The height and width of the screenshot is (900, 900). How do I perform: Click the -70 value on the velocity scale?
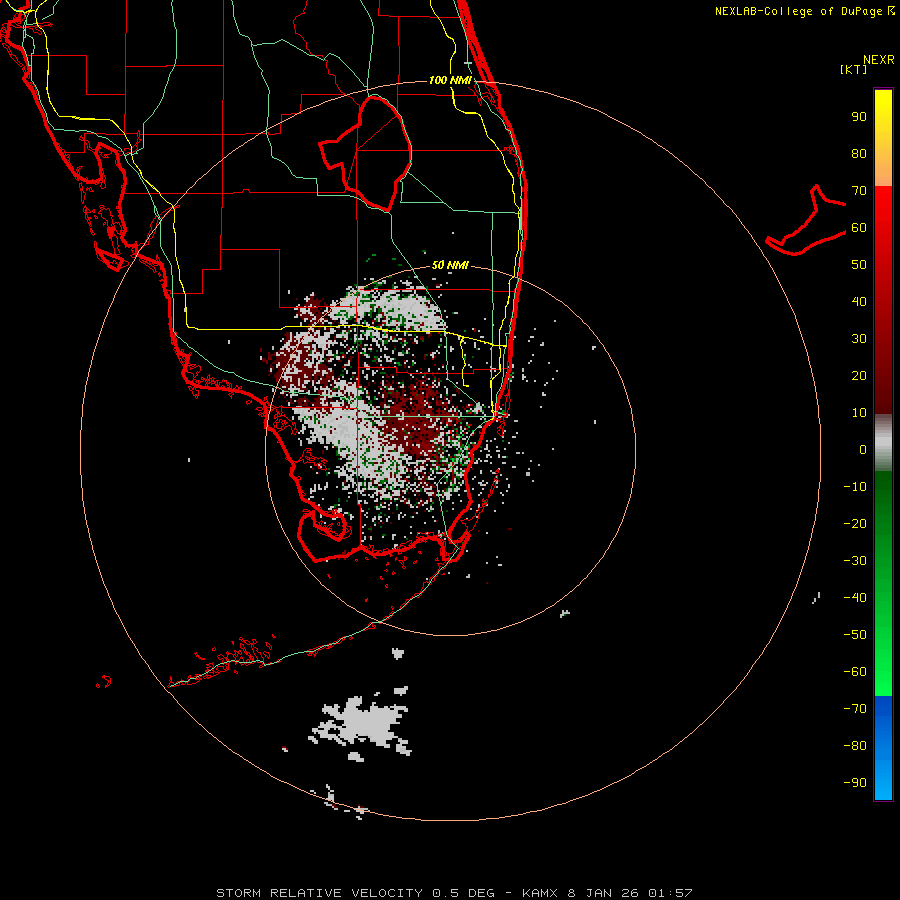coord(855,708)
